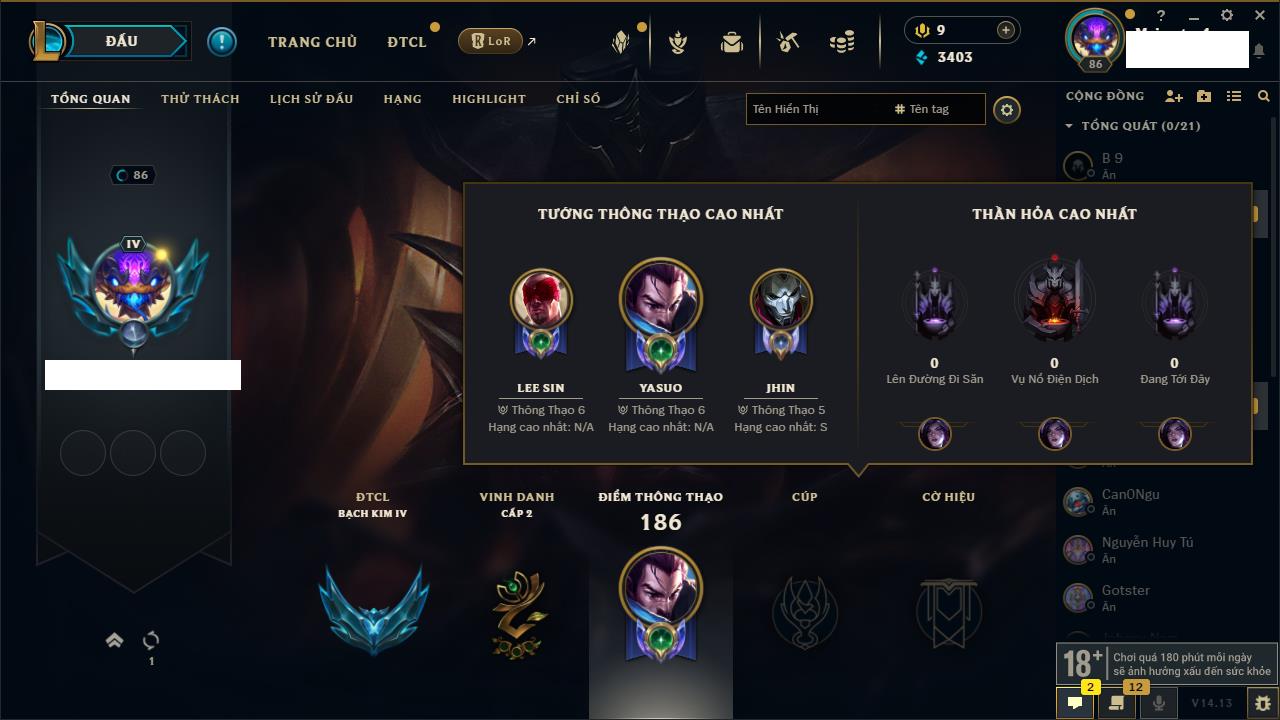1280x720 pixels.
Task: Open the Loot hextech crafting icon
Action: coord(788,42)
